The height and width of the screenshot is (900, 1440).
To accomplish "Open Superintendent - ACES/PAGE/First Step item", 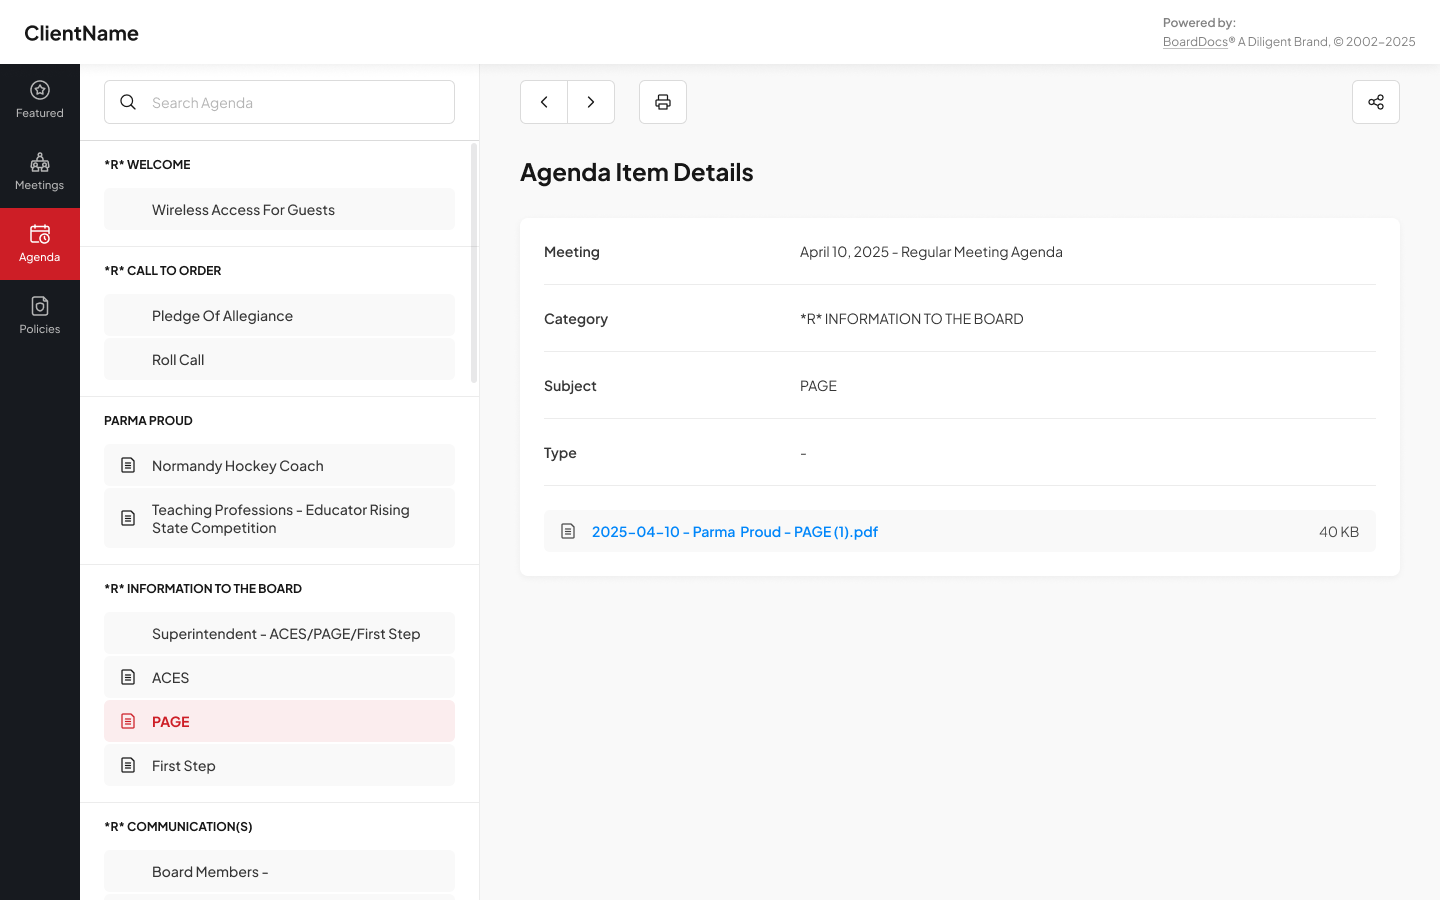I will point(279,633).
